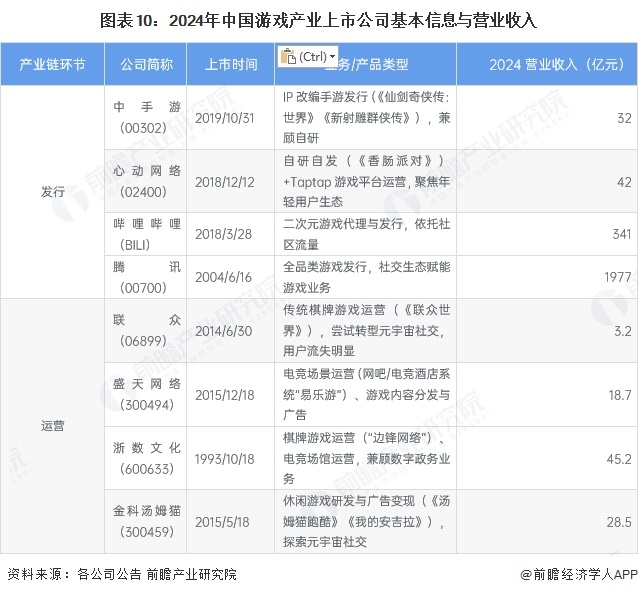Click the chart title '图表10' heading
This screenshot has width=638, height=595.
click(318, 19)
